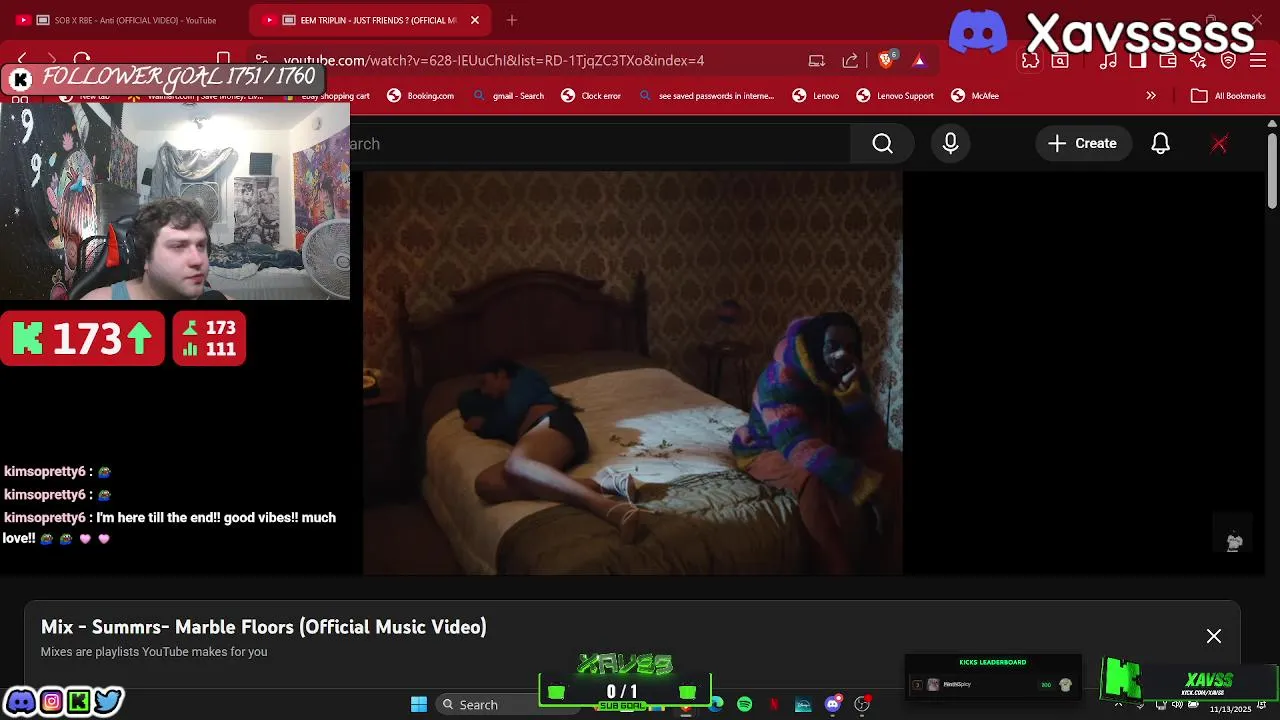Open the Clock error bookmark
This screenshot has height=720, width=1280.
point(591,96)
